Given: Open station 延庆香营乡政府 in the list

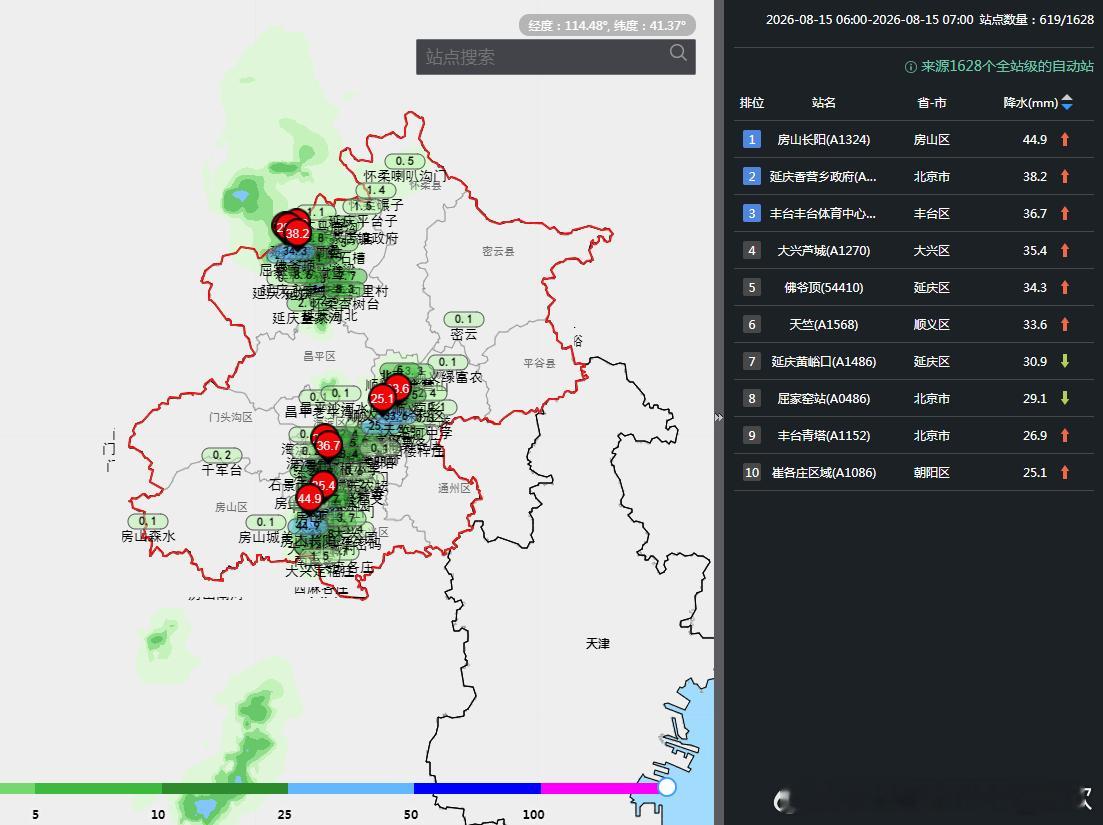Looking at the screenshot, I should [x=823, y=177].
